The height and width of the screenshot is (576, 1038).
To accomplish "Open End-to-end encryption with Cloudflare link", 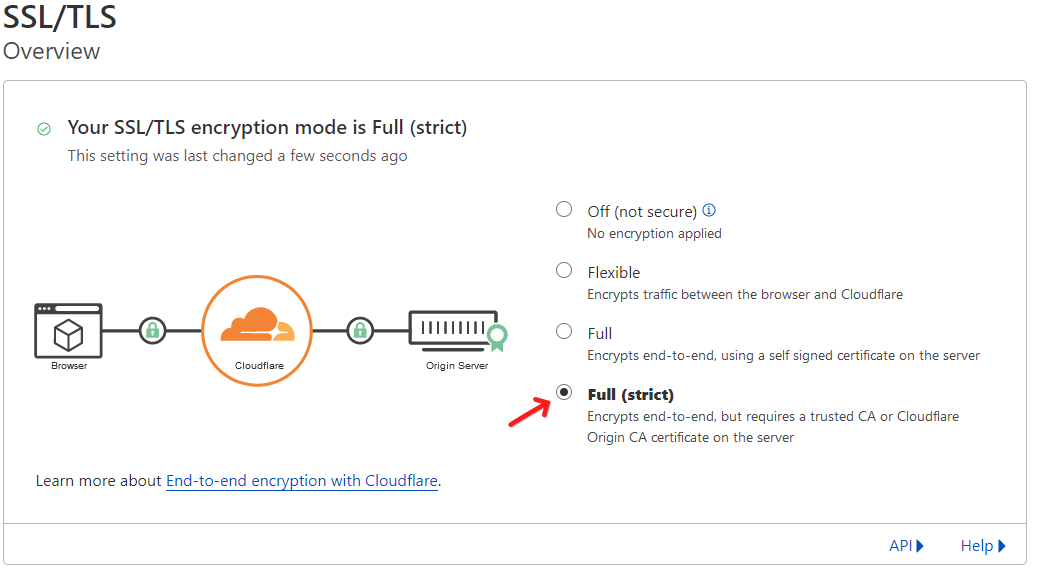I will click(302, 481).
